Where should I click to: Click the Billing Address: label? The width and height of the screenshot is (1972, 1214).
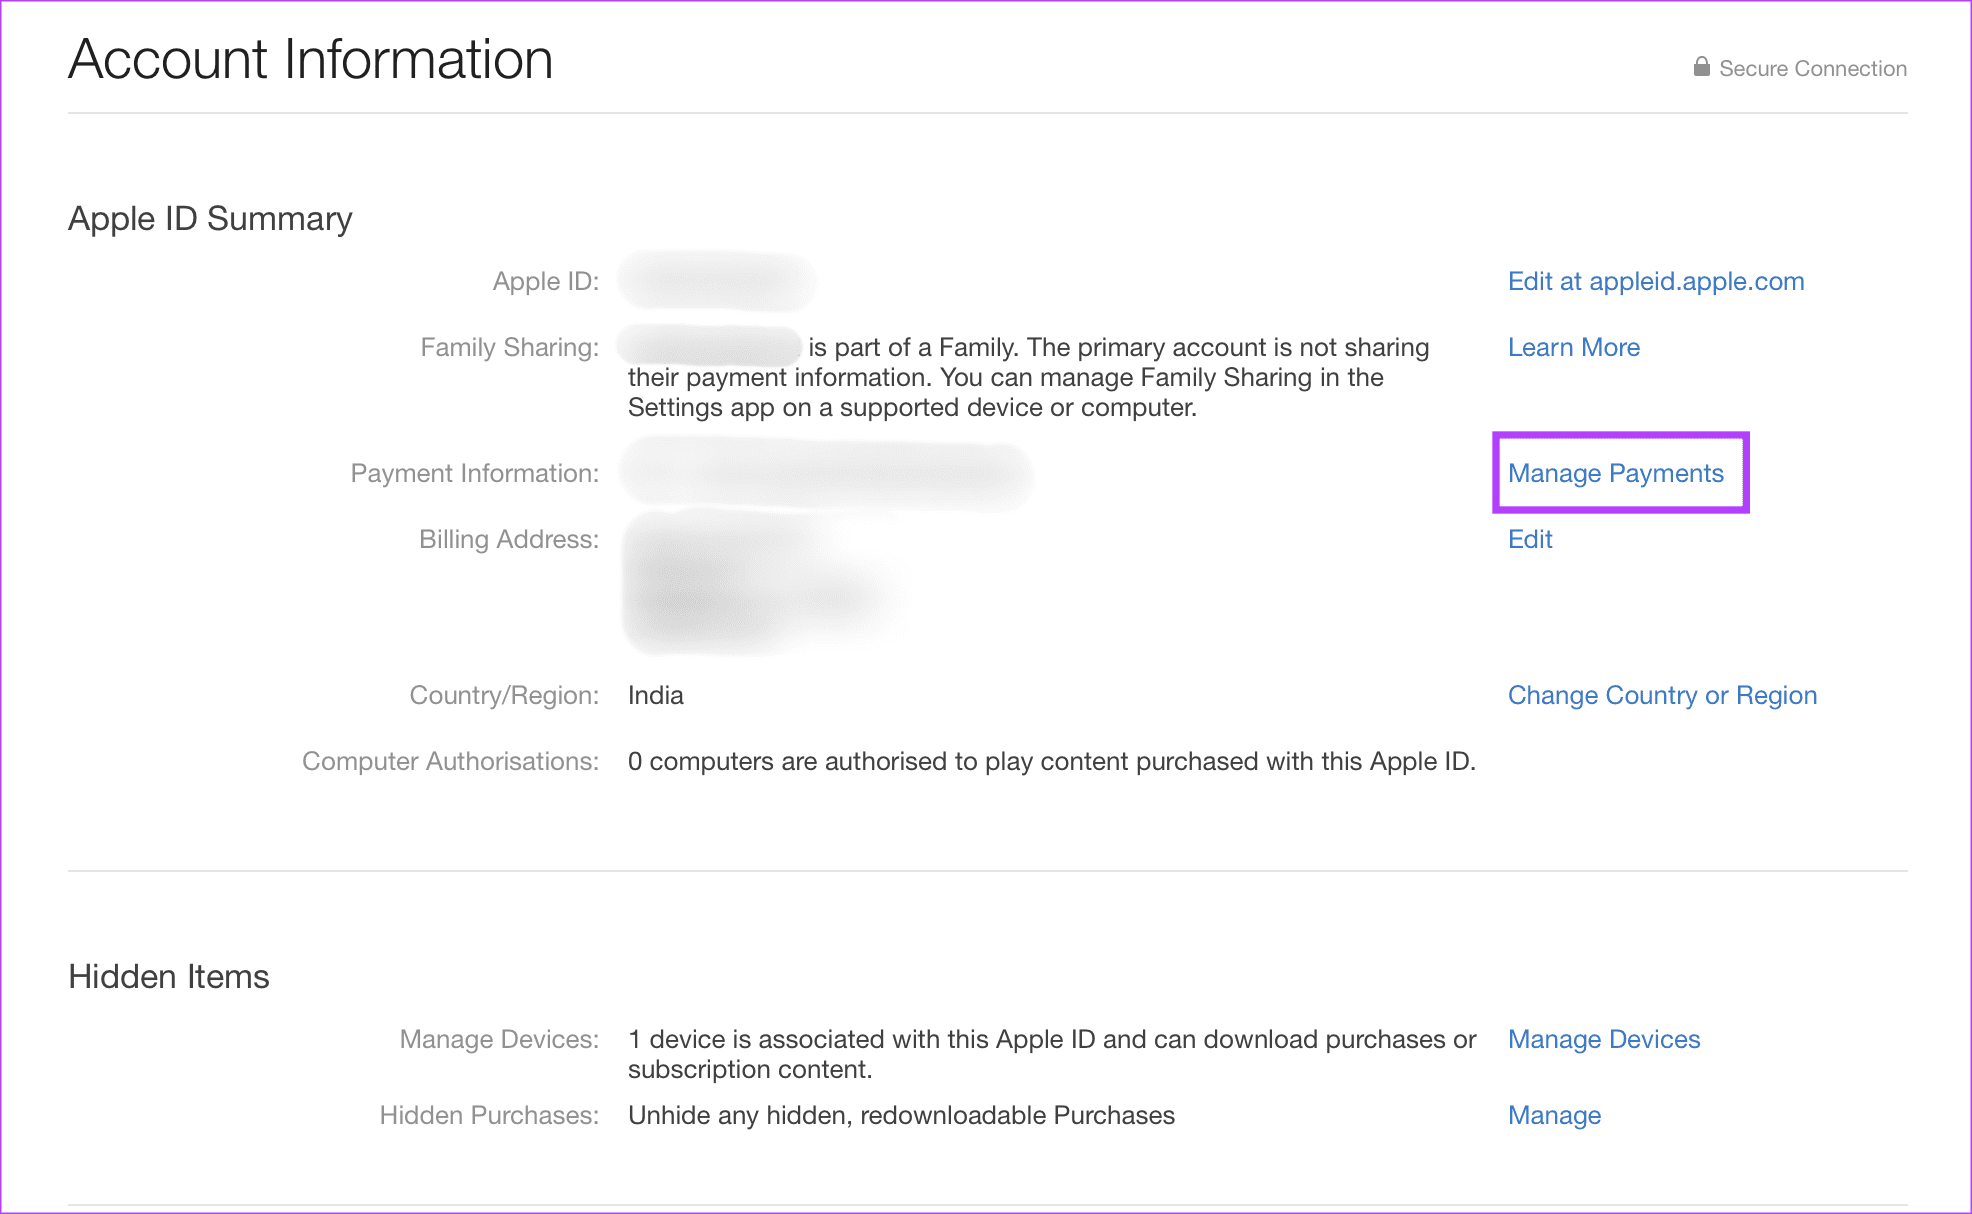tap(509, 539)
